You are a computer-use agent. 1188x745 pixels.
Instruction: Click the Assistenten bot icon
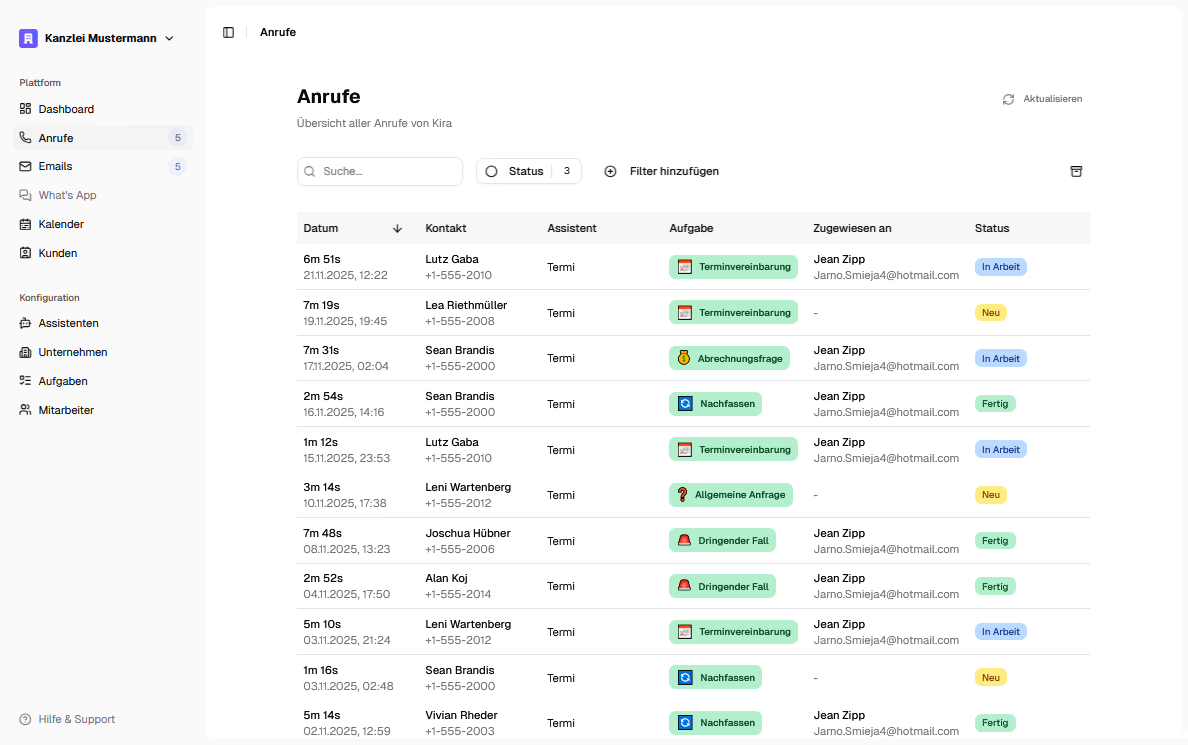pyautogui.click(x=25, y=323)
